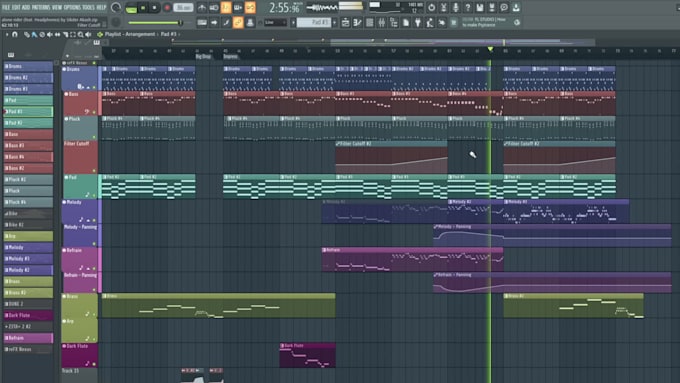The image size is (680, 383).
Task: Select the playlist mute tool
Action: (x=49, y=35)
